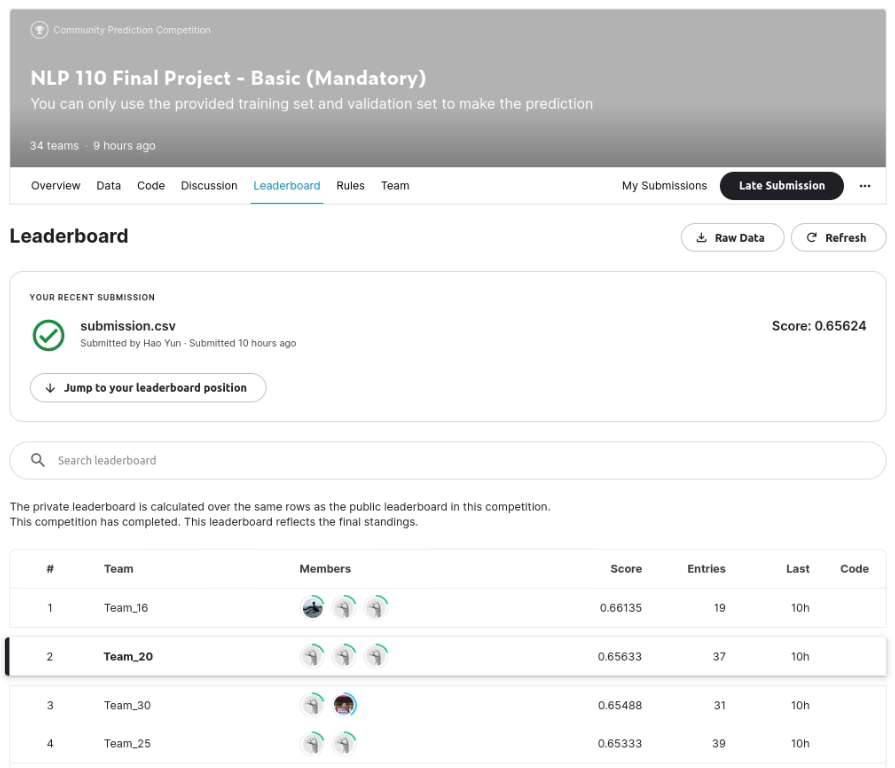
Task: Click the magnifier icon in leaderboard search
Action: click(38, 461)
